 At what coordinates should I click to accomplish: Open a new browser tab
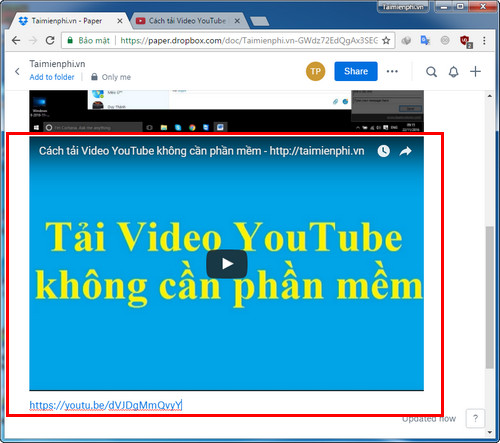coord(260,21)
